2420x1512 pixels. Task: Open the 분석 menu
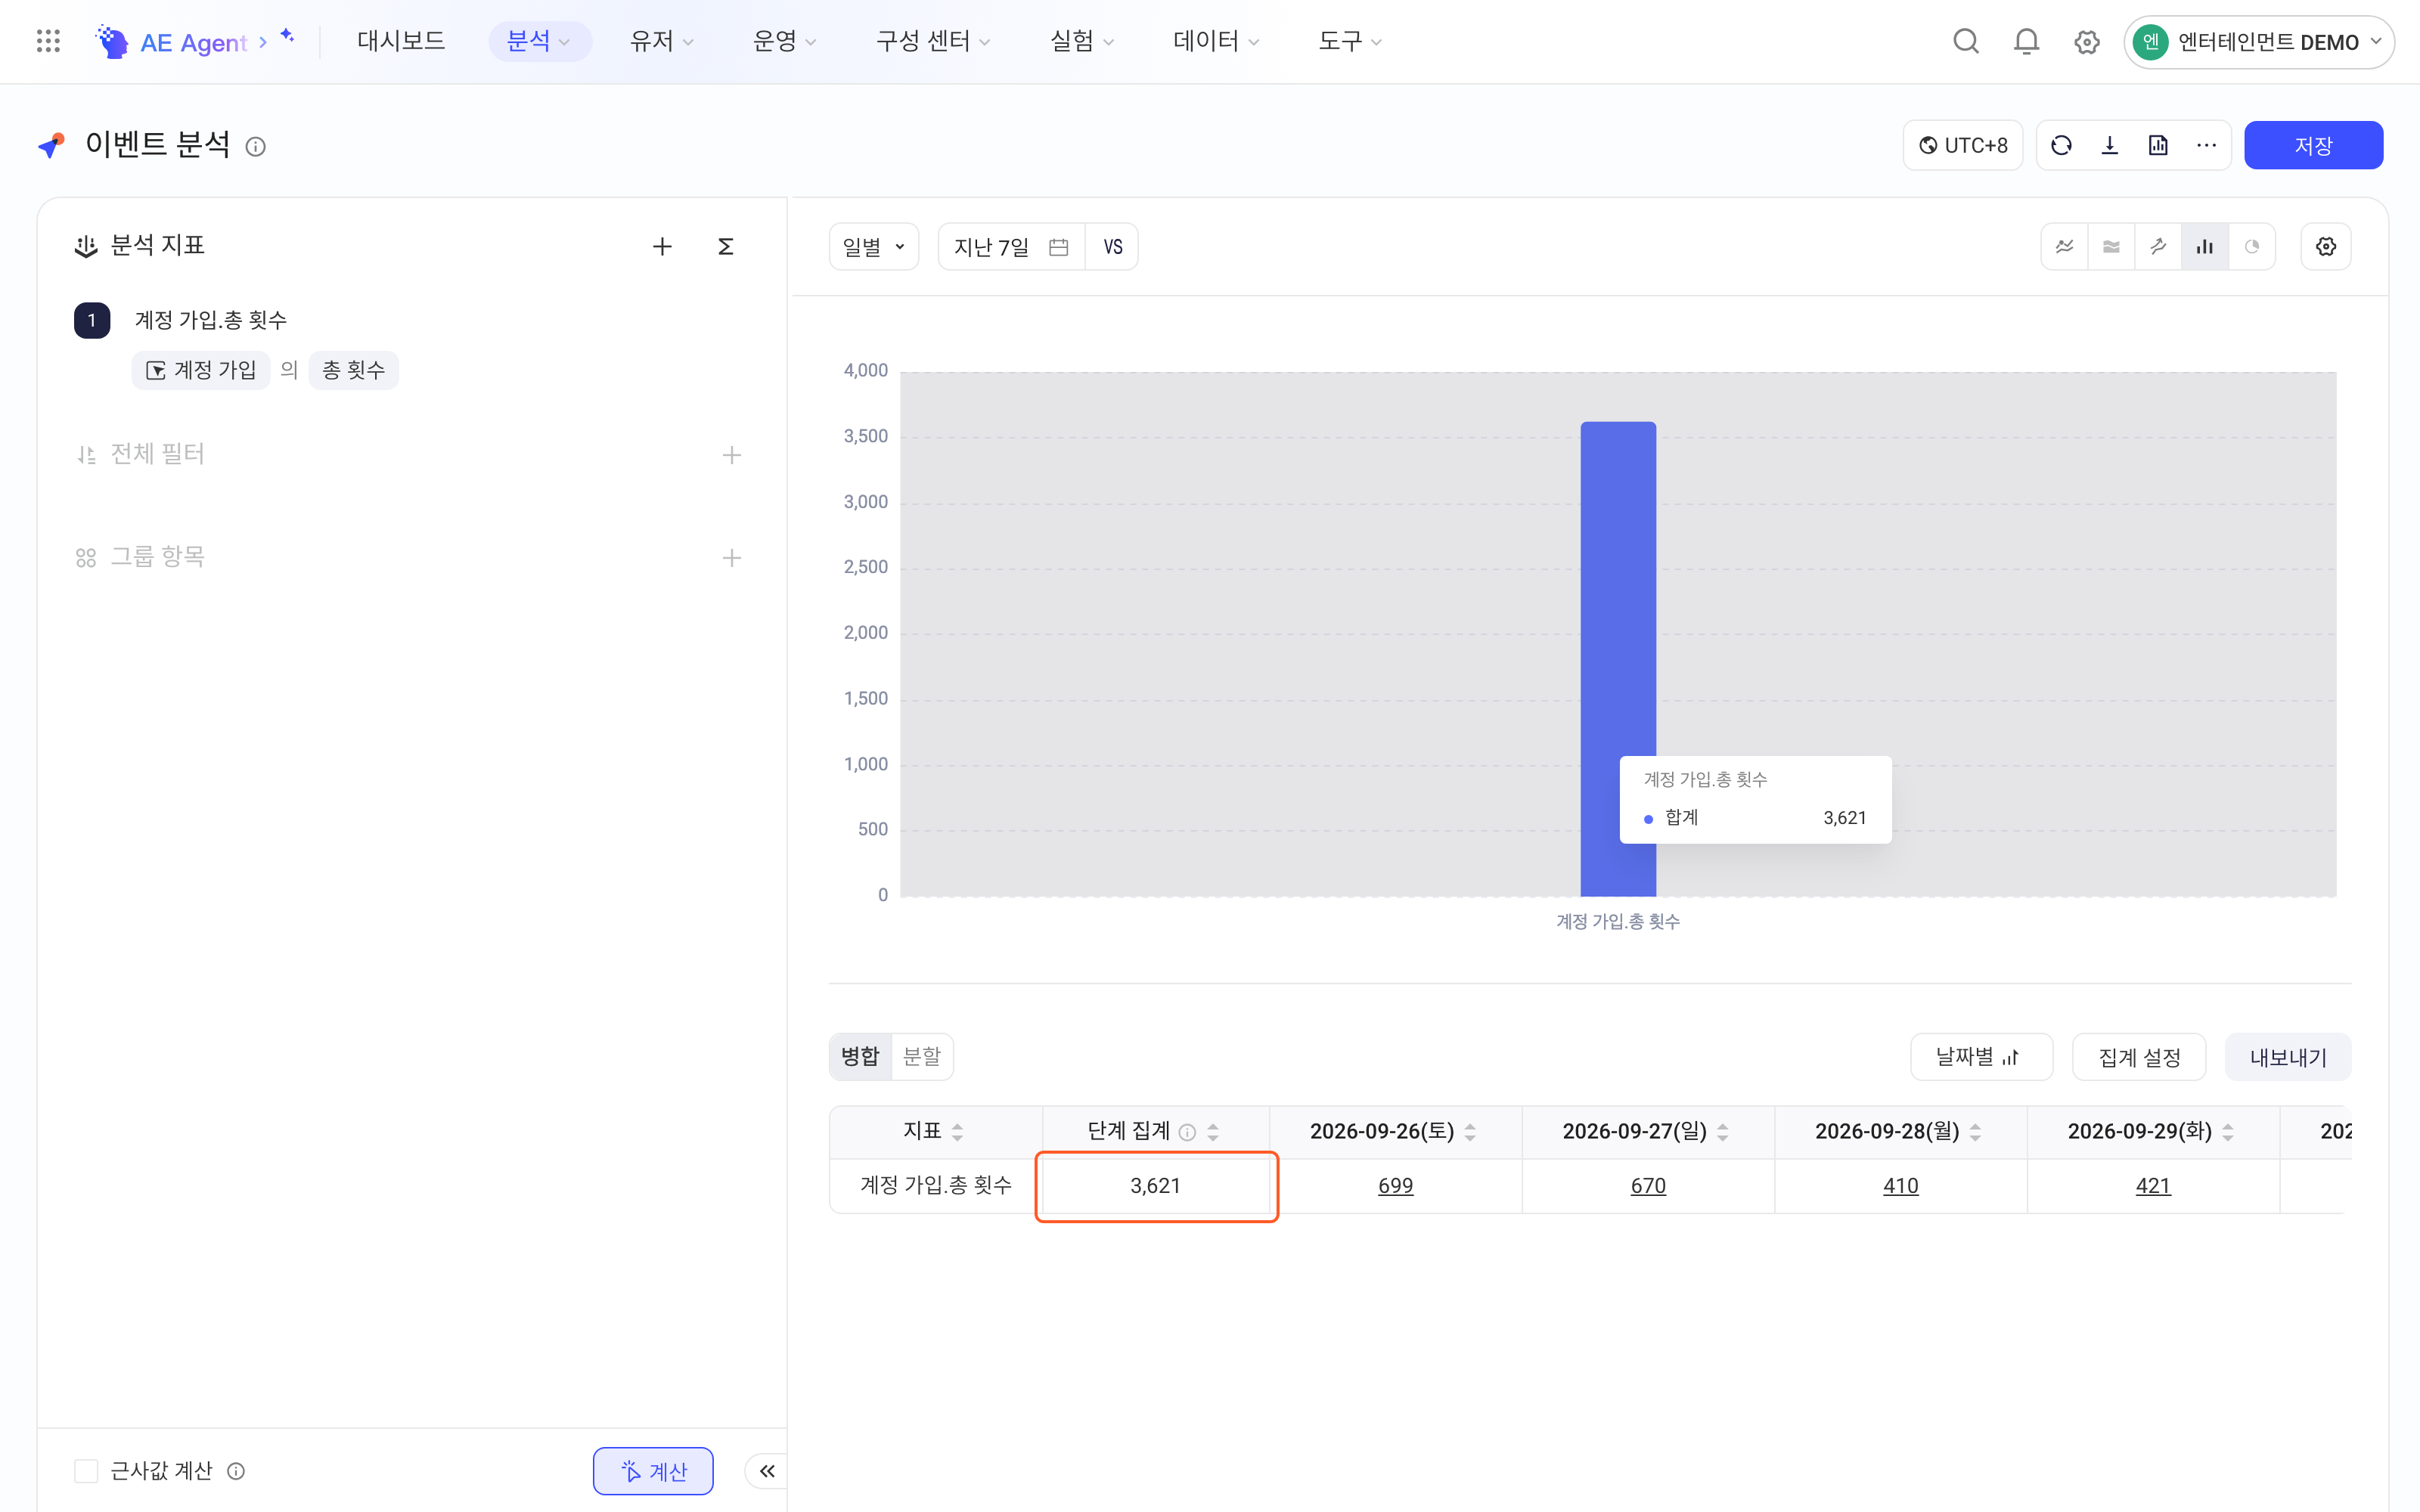pos(539,41)
